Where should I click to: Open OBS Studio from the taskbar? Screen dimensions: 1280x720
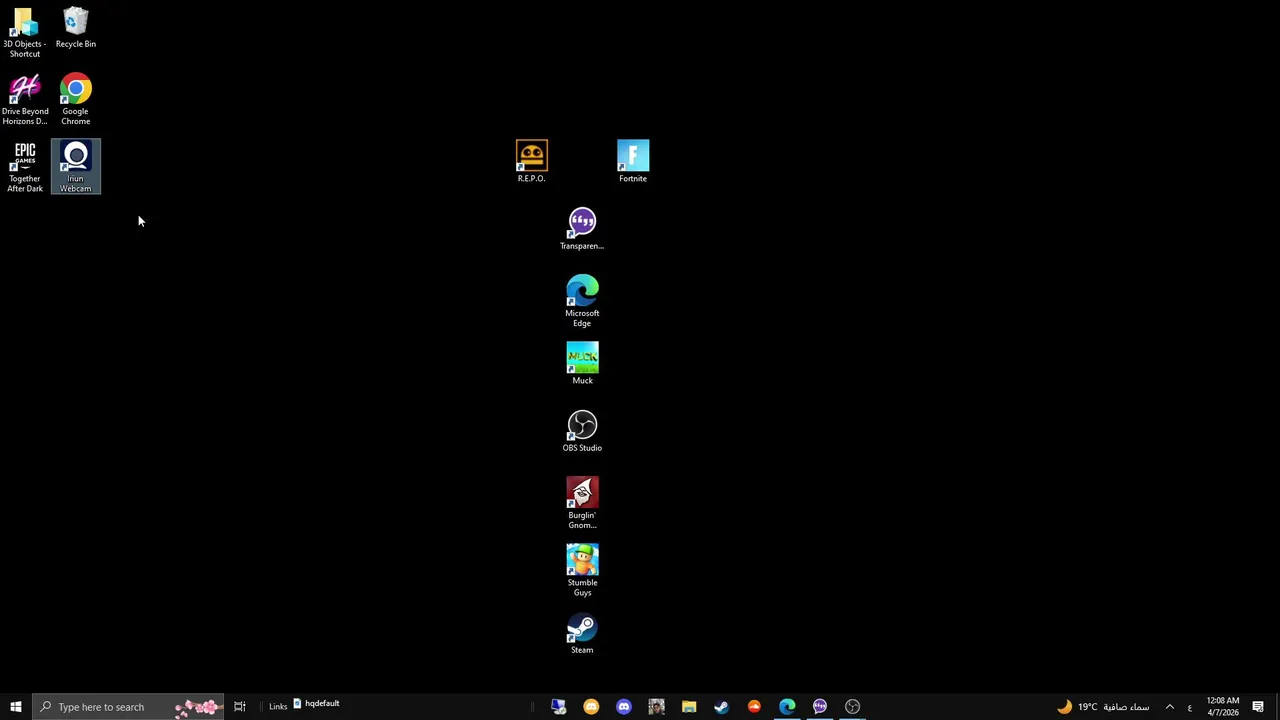(852, 707)
